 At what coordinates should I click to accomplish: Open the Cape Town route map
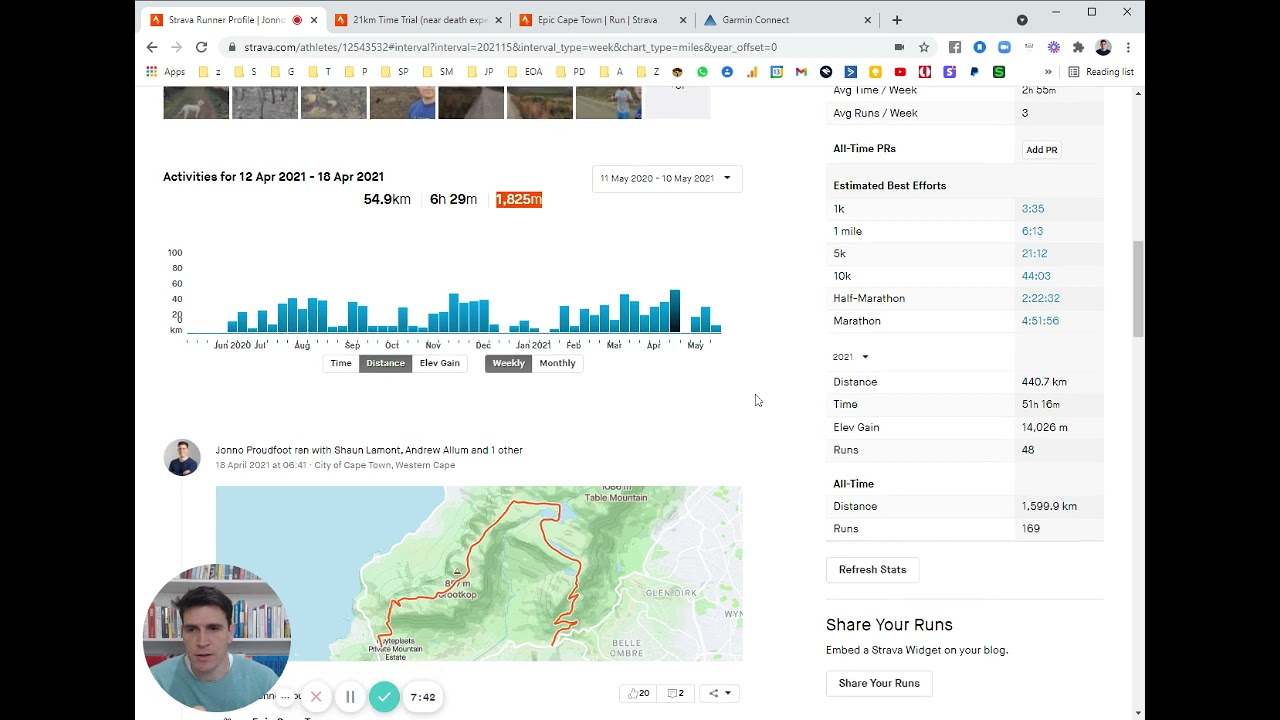479,573
